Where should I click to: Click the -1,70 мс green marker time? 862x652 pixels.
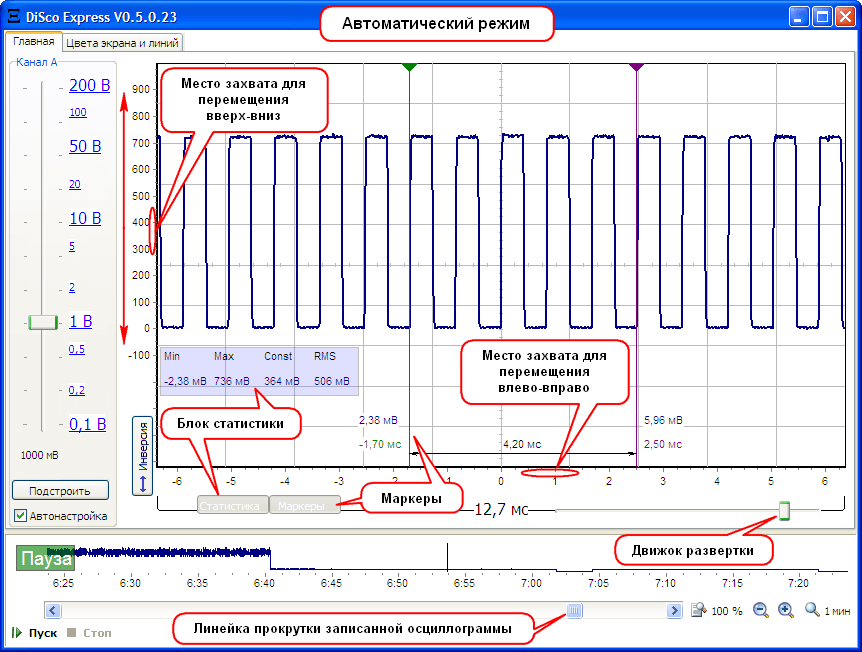click(x=380, y=444)
